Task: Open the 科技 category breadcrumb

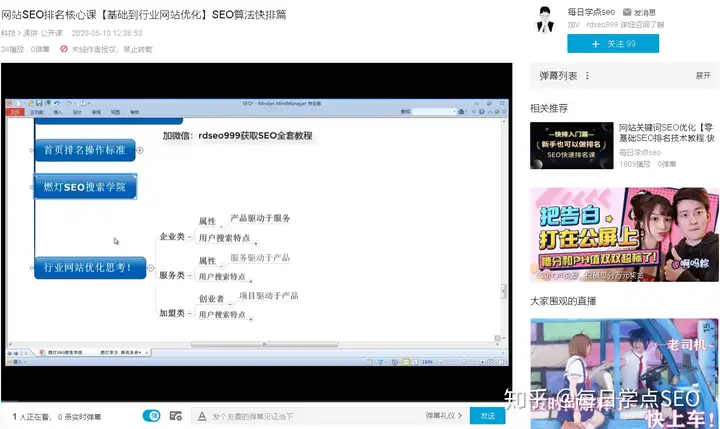Action: coord(8,33)
